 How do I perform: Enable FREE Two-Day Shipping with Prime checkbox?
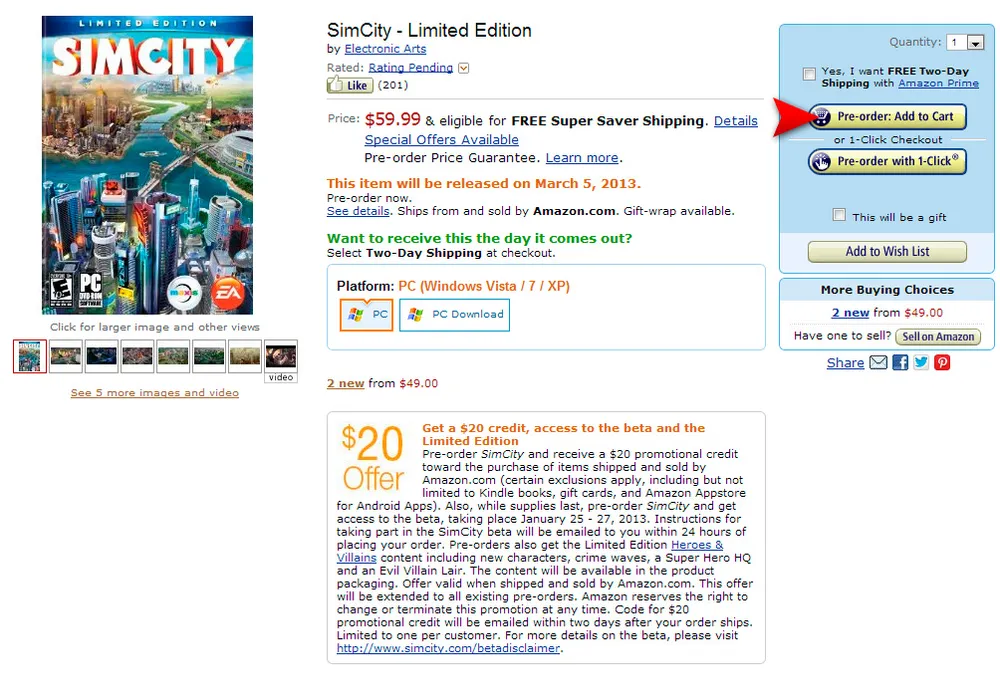click(x=808, y=73)
